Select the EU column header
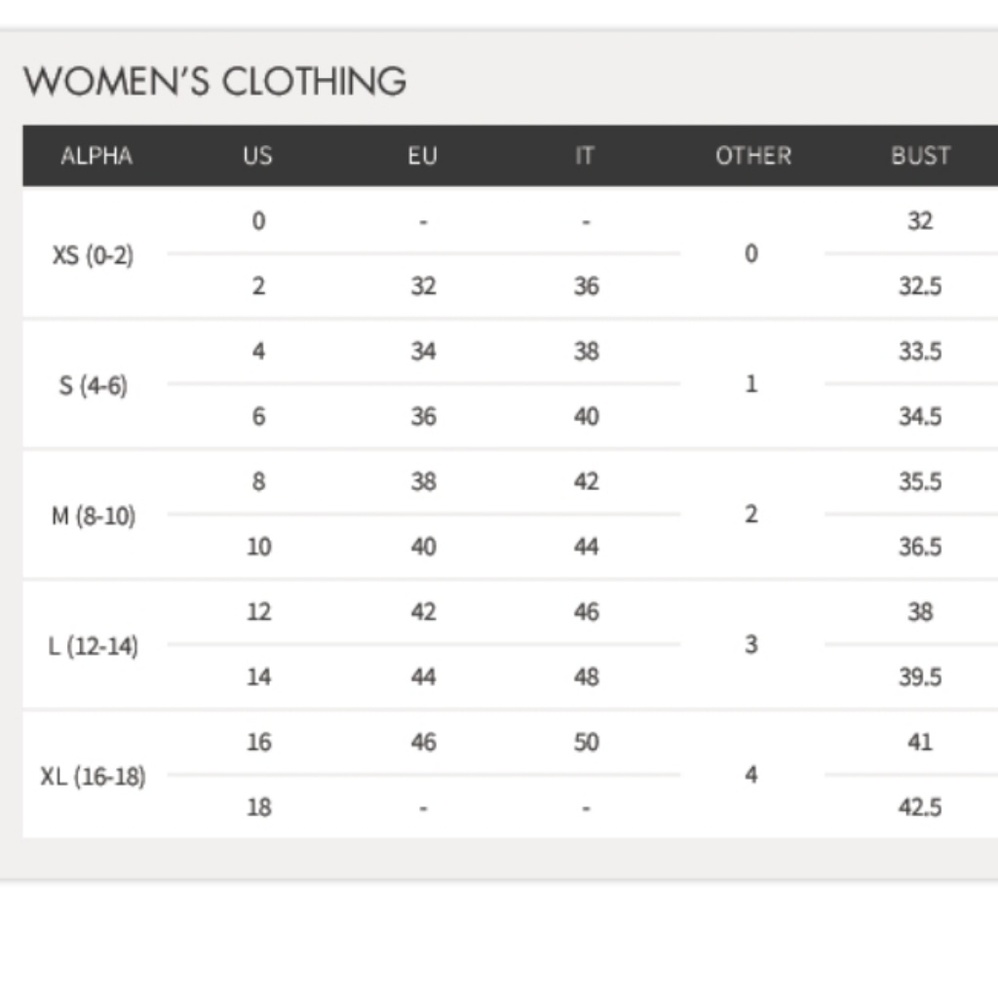This screenshot has width=998, height=1000. 423,156
